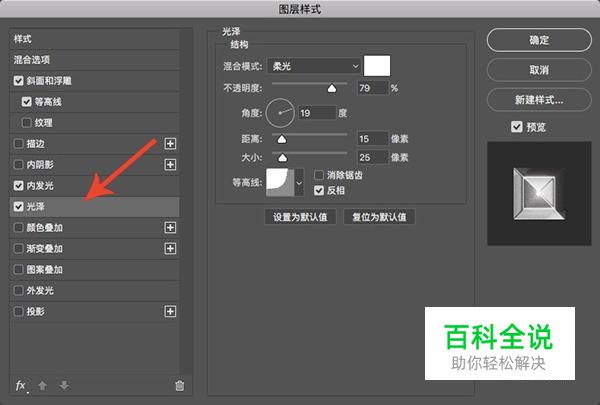Add another Drop Shadow (投影) plus icon

pos(170,312)
